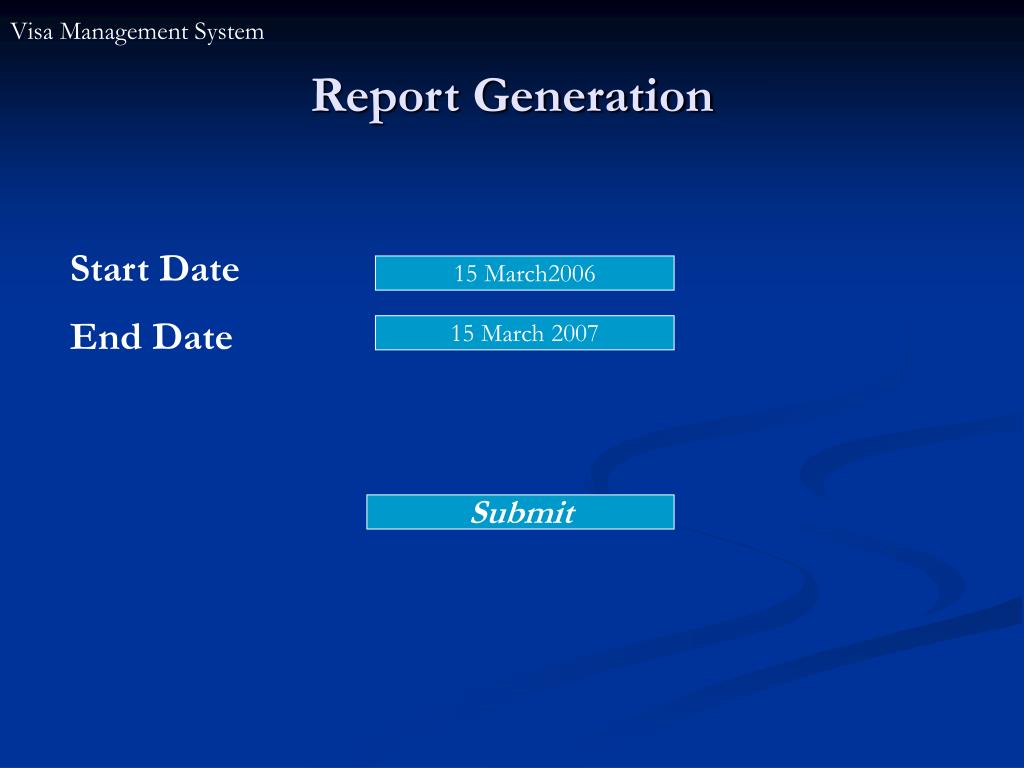Select the End Date field showing 15 March 2007
The width and height of the screenshot is (1024, 768).
point(524,333)
